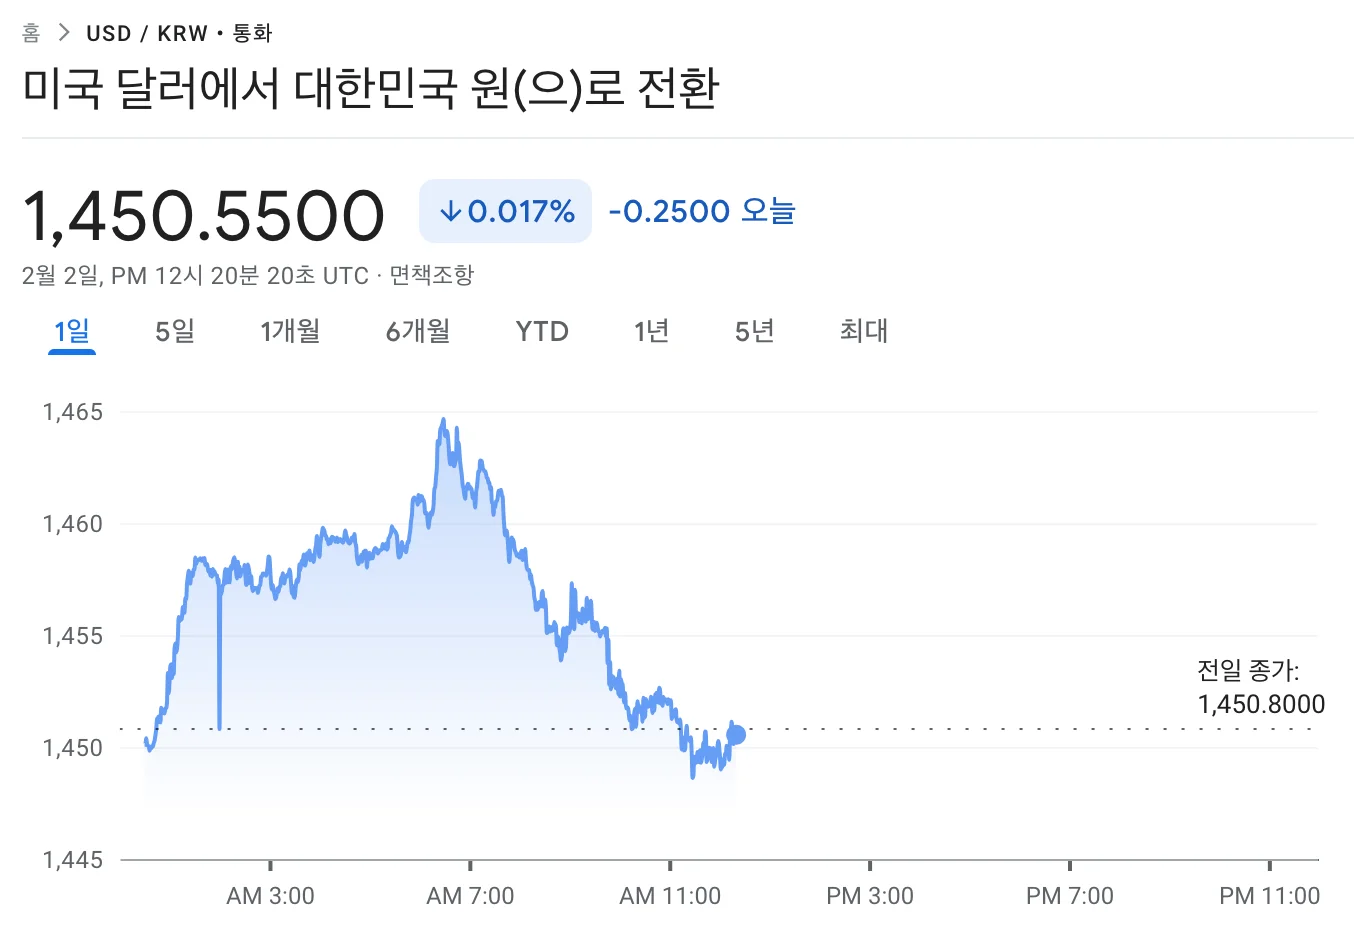This screenshot has height=932, width=1354.
Task: Switch chart to the 1년 range
Action: 651,331
